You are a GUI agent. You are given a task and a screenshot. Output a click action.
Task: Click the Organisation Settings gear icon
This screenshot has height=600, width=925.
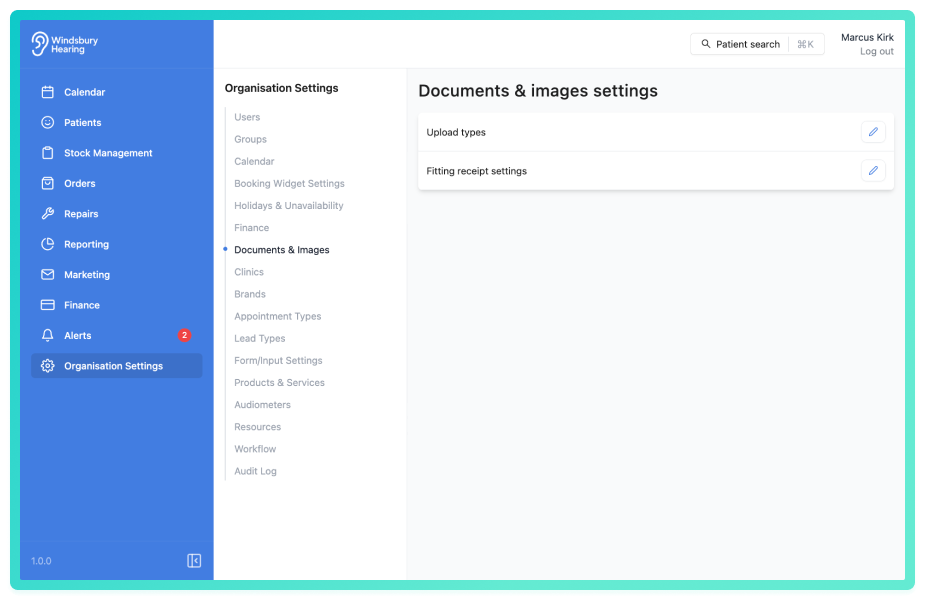pos(48,366)
